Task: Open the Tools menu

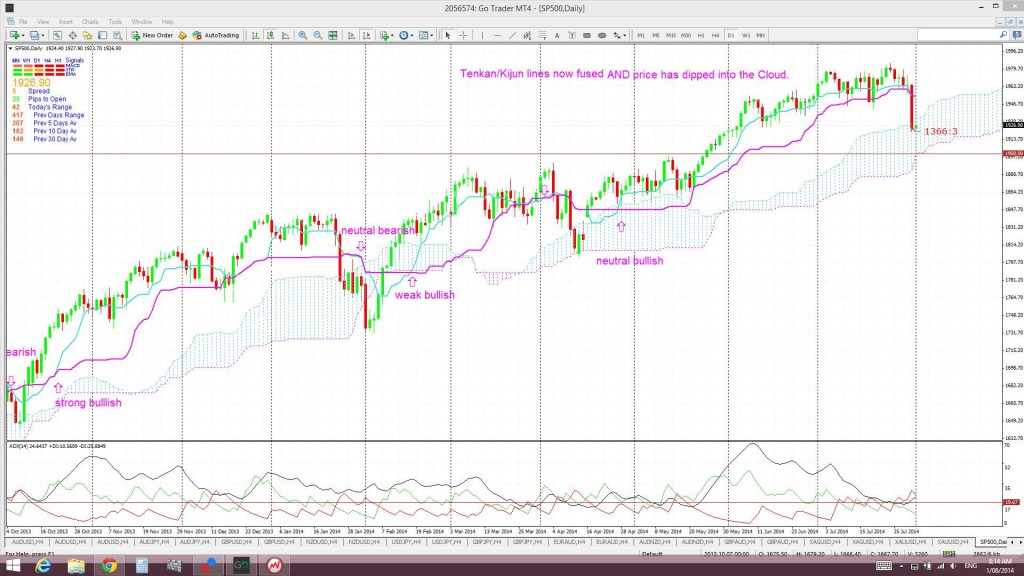Action: [x=115, y=22]
